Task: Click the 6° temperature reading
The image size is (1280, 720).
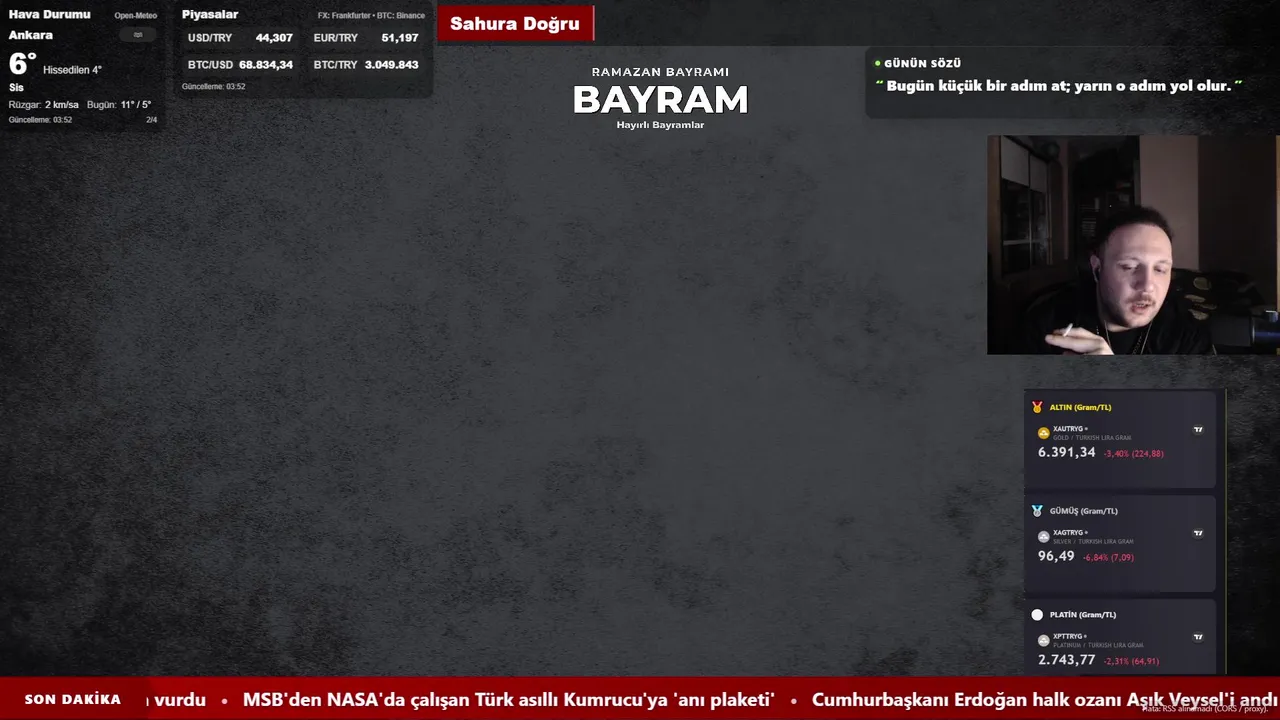Action: point(22,64)
